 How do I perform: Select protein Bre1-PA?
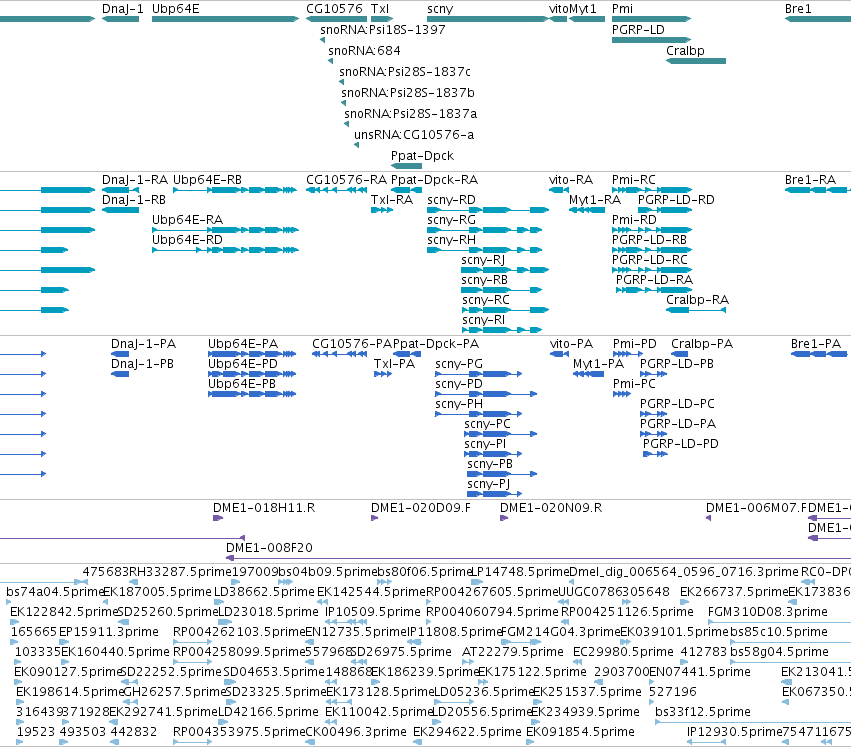(x=816, y=344)
